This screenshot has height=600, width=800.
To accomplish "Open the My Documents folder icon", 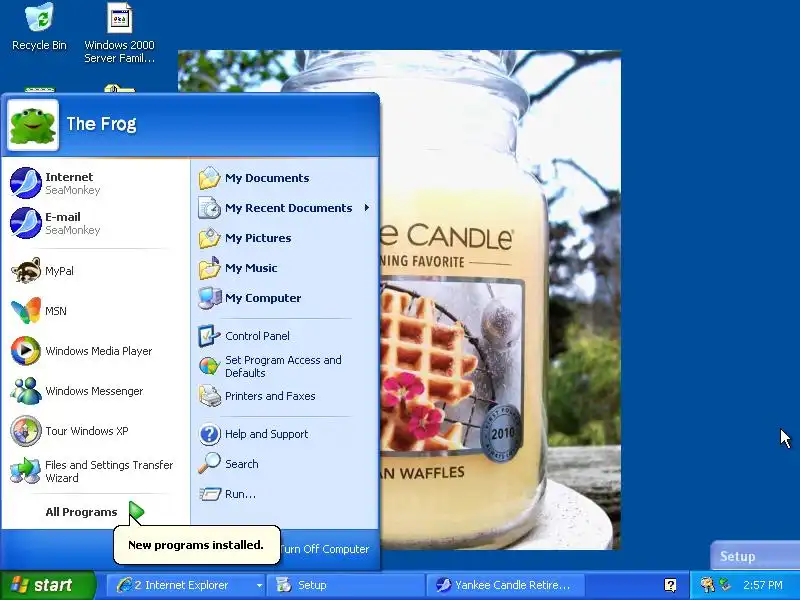I will (x=209, y=178).
